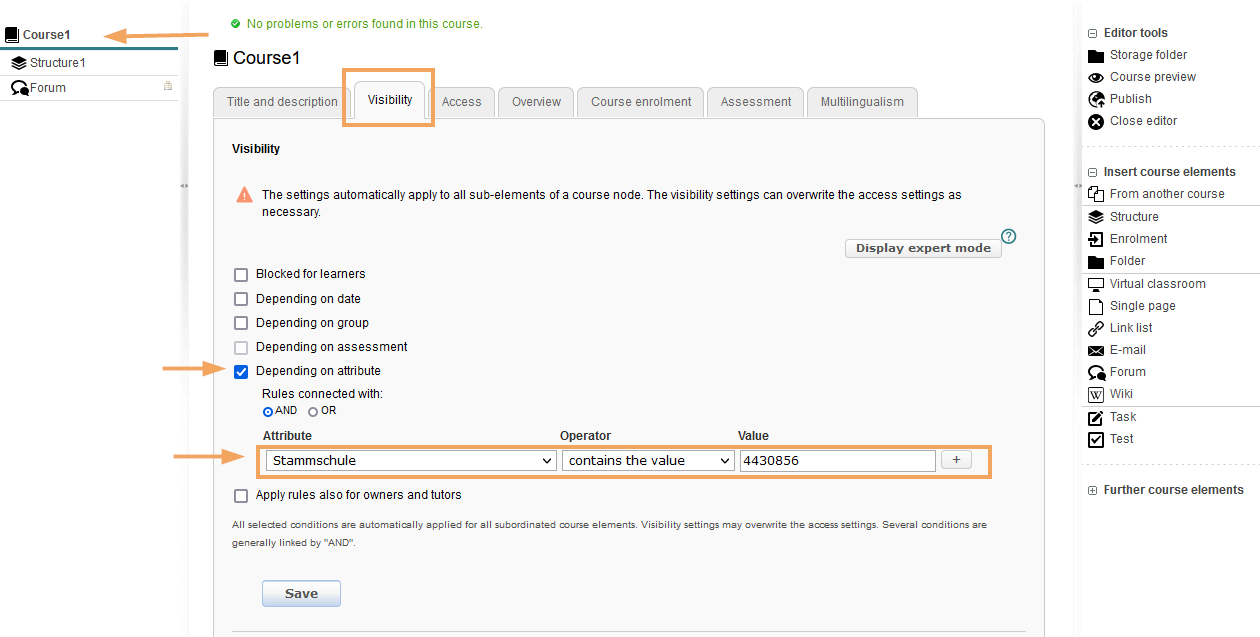Click the Save button
This screenshot has width=1260, height=637.
[301, 593]
